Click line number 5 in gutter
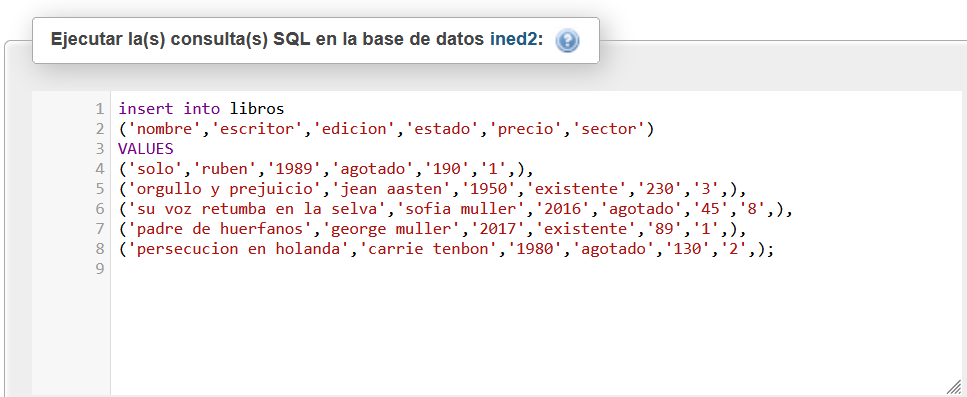The width and height of the screenshot is (967, 397). tap(100, 189)
